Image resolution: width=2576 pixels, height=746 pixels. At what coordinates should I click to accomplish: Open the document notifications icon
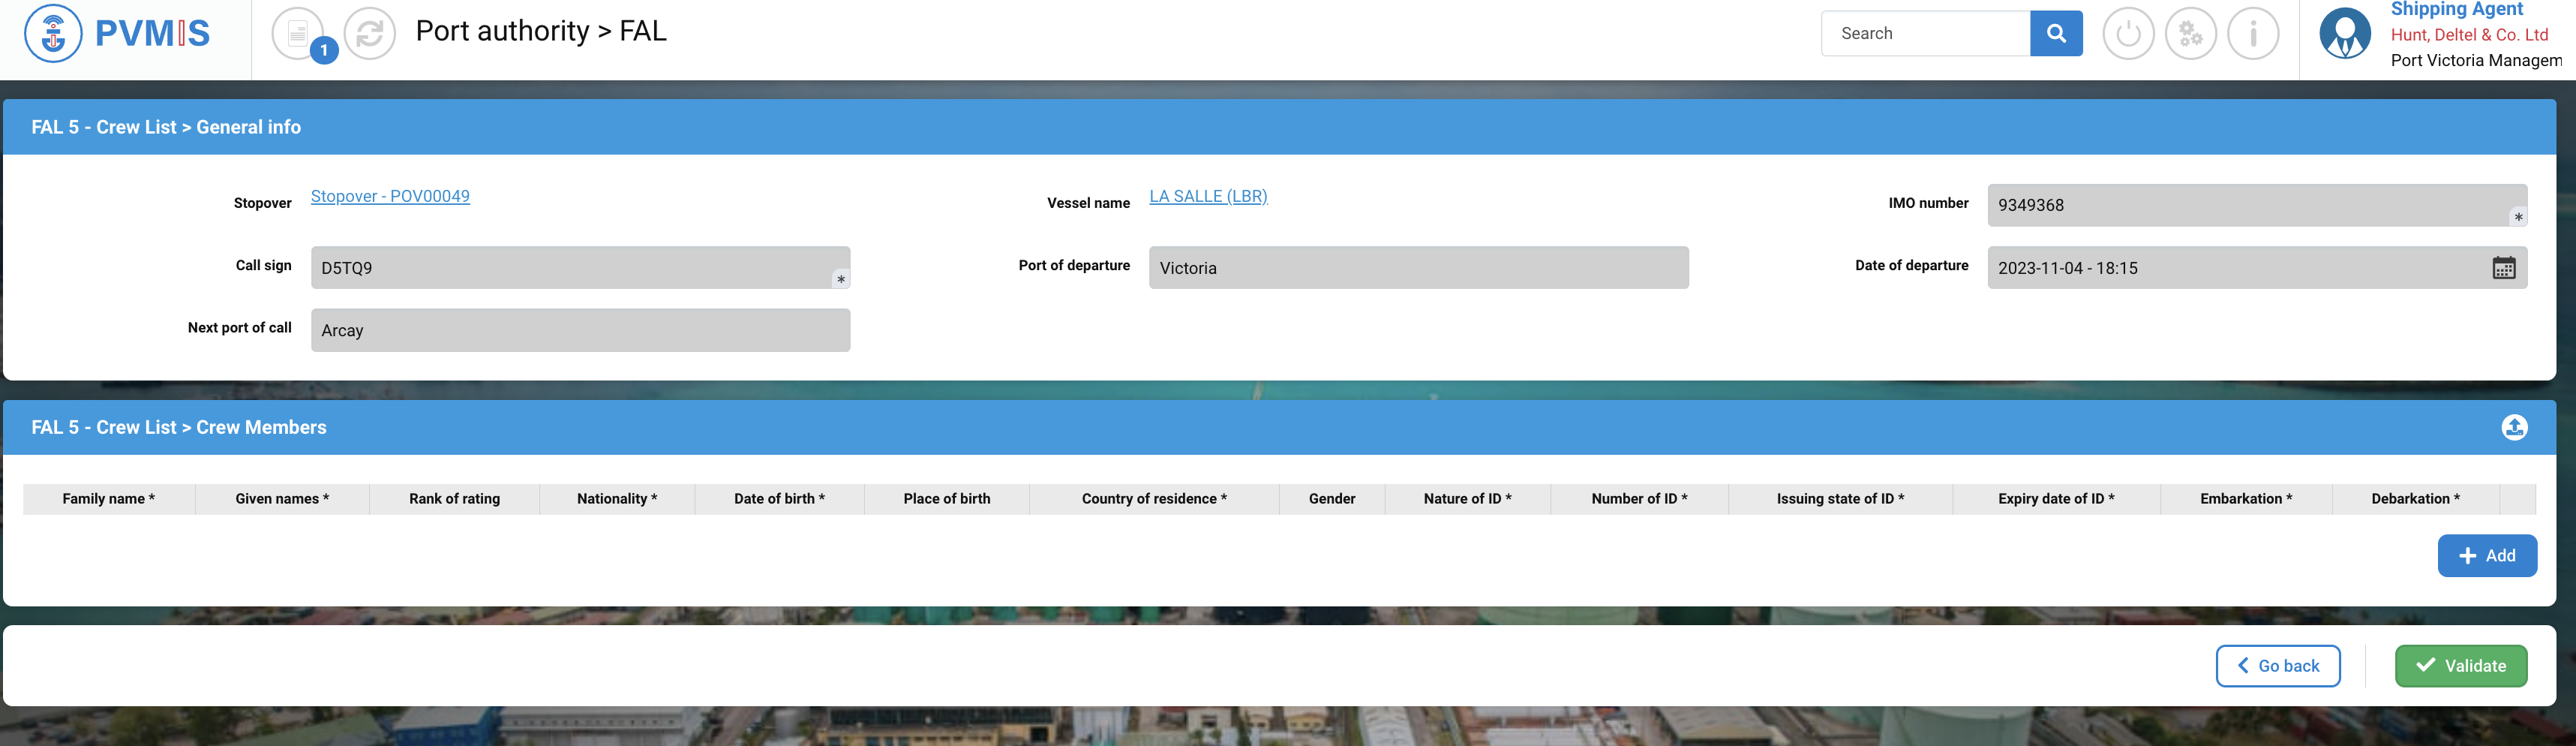tap(298, 34)
